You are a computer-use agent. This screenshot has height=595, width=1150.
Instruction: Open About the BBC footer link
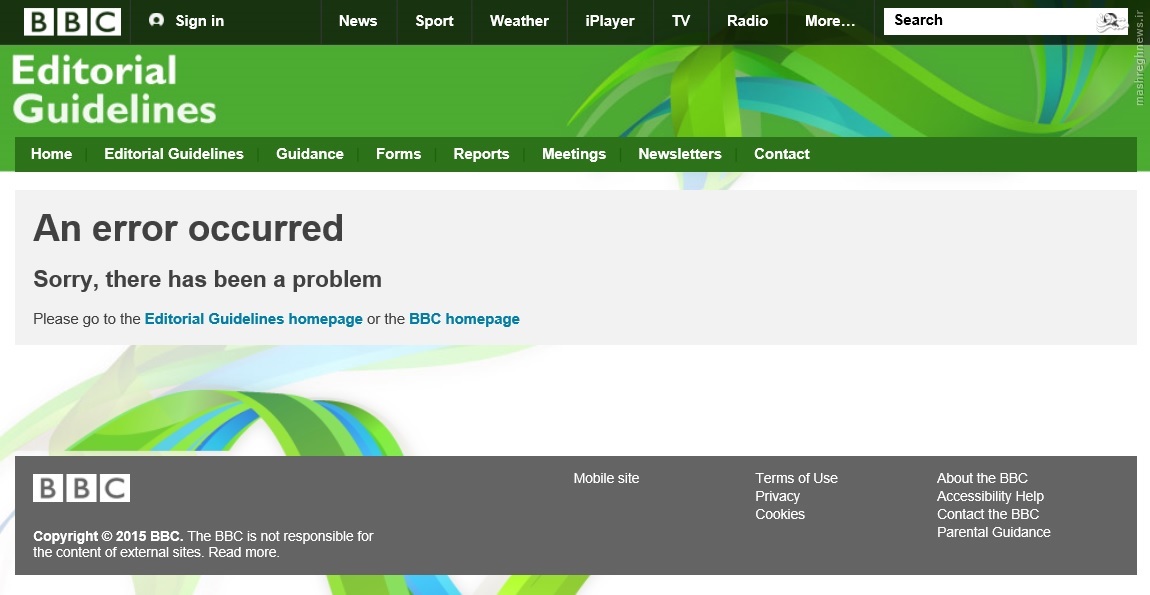(982, 478)
